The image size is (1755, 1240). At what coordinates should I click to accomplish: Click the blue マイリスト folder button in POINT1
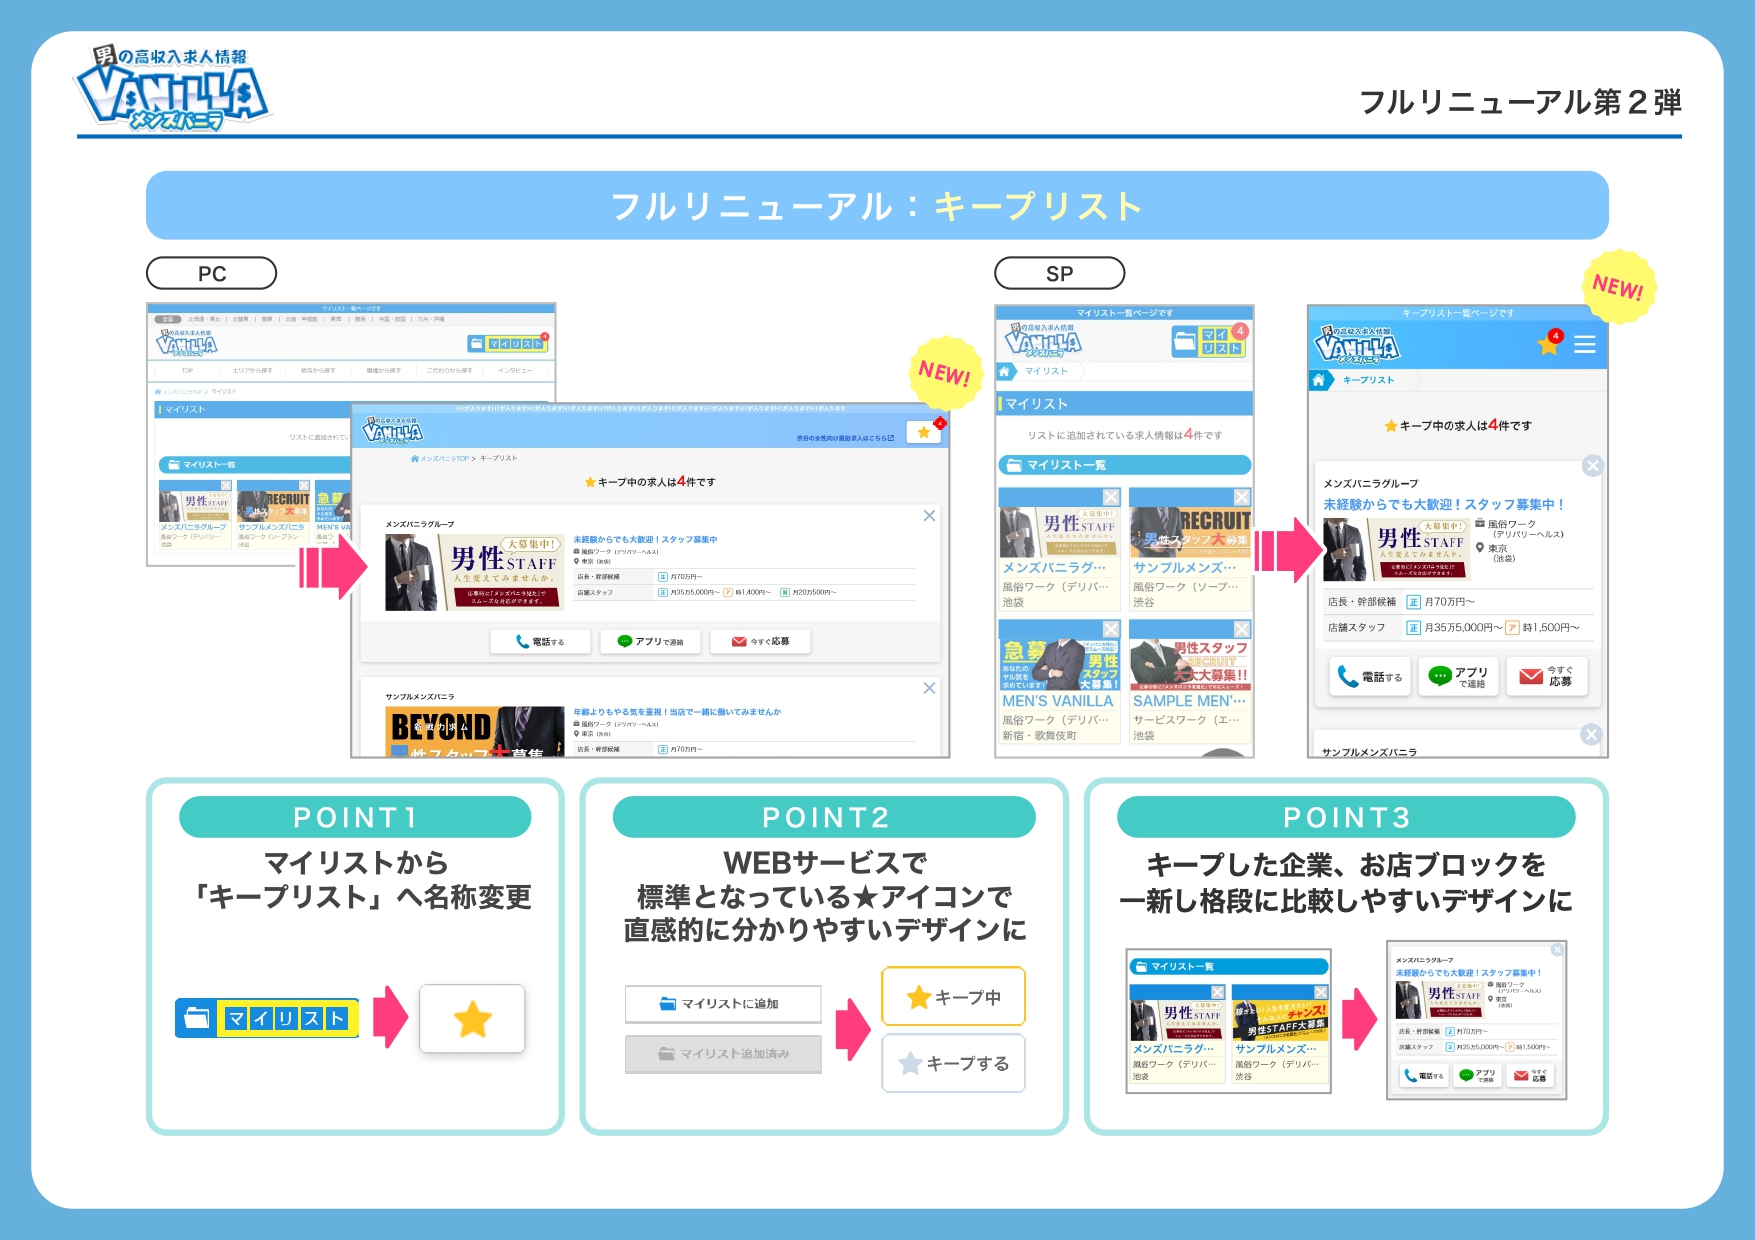pos(267,1018)
